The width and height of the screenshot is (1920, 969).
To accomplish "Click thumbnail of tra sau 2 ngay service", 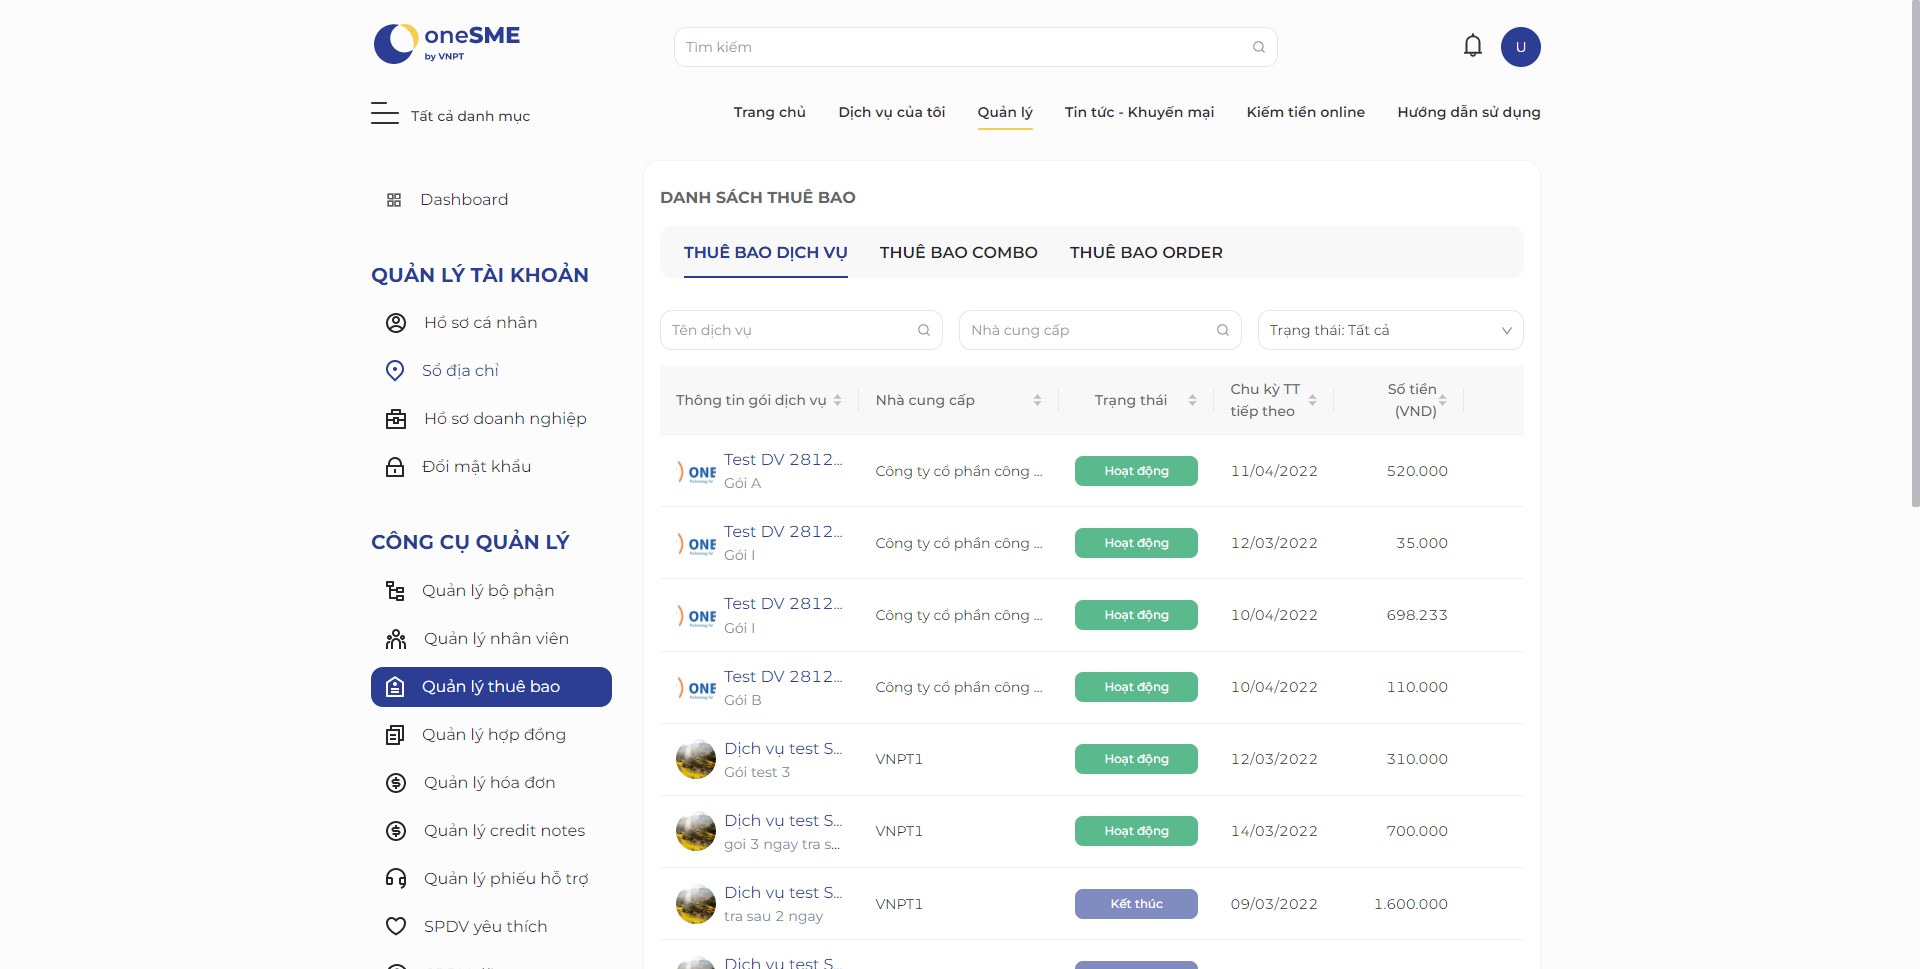I will tap(696, 904).
